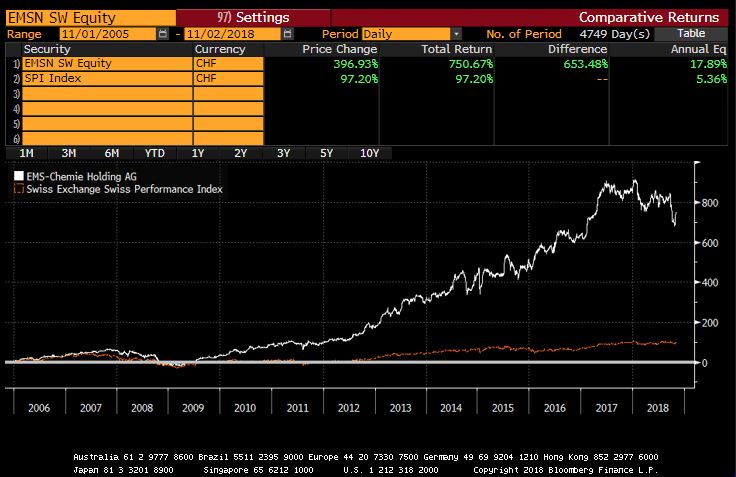The image size is (736, 477).
Task: Click the white EMS-Chemie Holding legend swatch
Action: pyautogui.click(x=19, y=176)
